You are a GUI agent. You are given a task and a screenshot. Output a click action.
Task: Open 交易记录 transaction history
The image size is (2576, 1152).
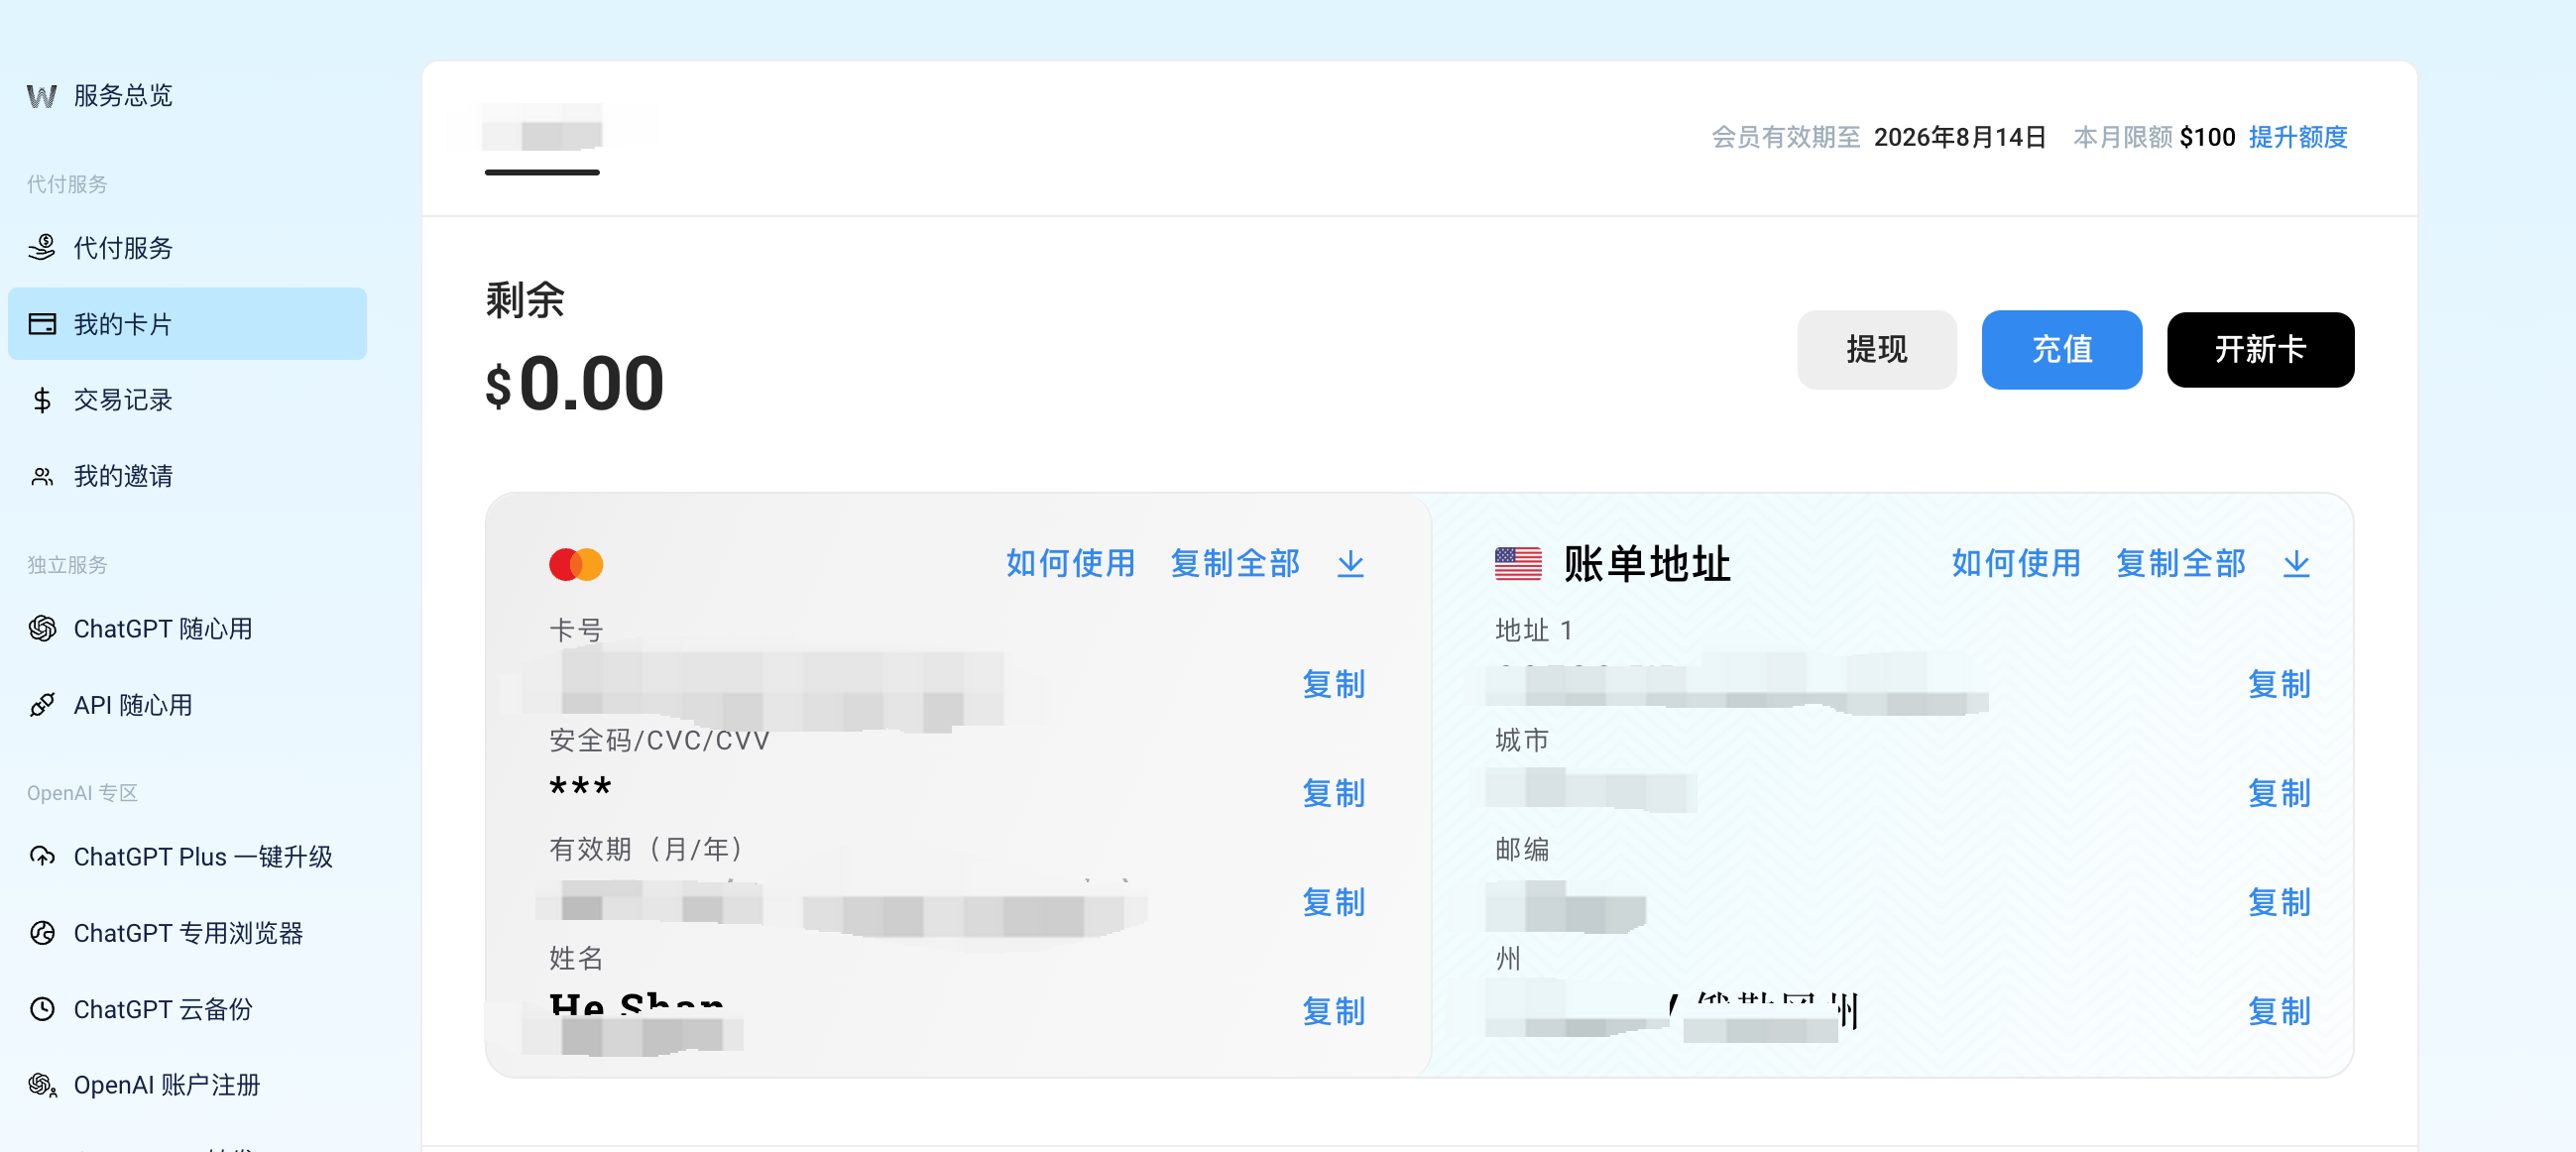[x=123, y=400]
